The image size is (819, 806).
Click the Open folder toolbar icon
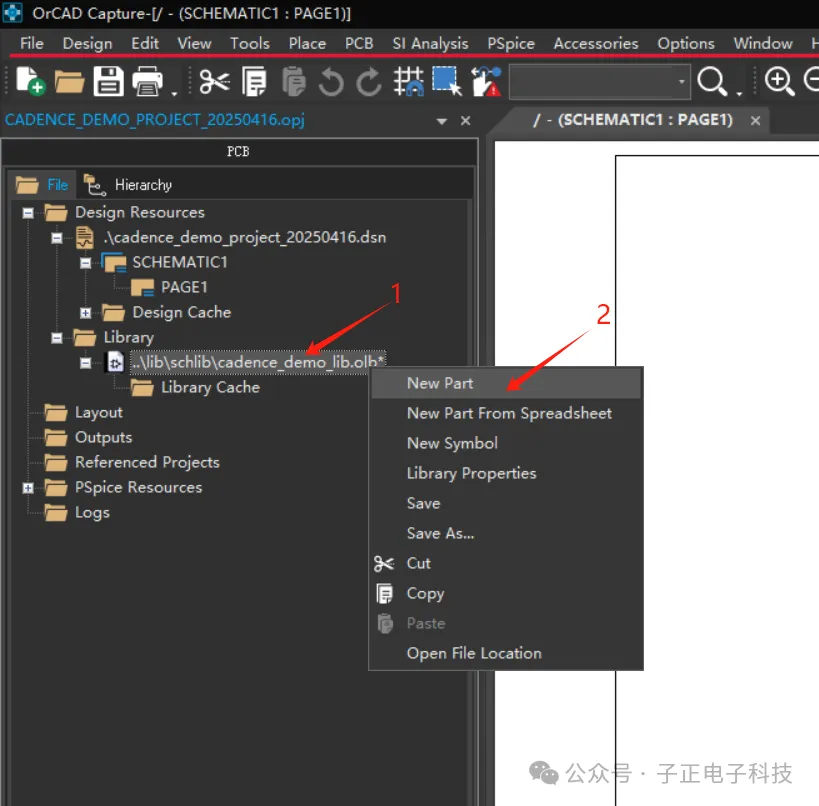[x=69, y=82]
